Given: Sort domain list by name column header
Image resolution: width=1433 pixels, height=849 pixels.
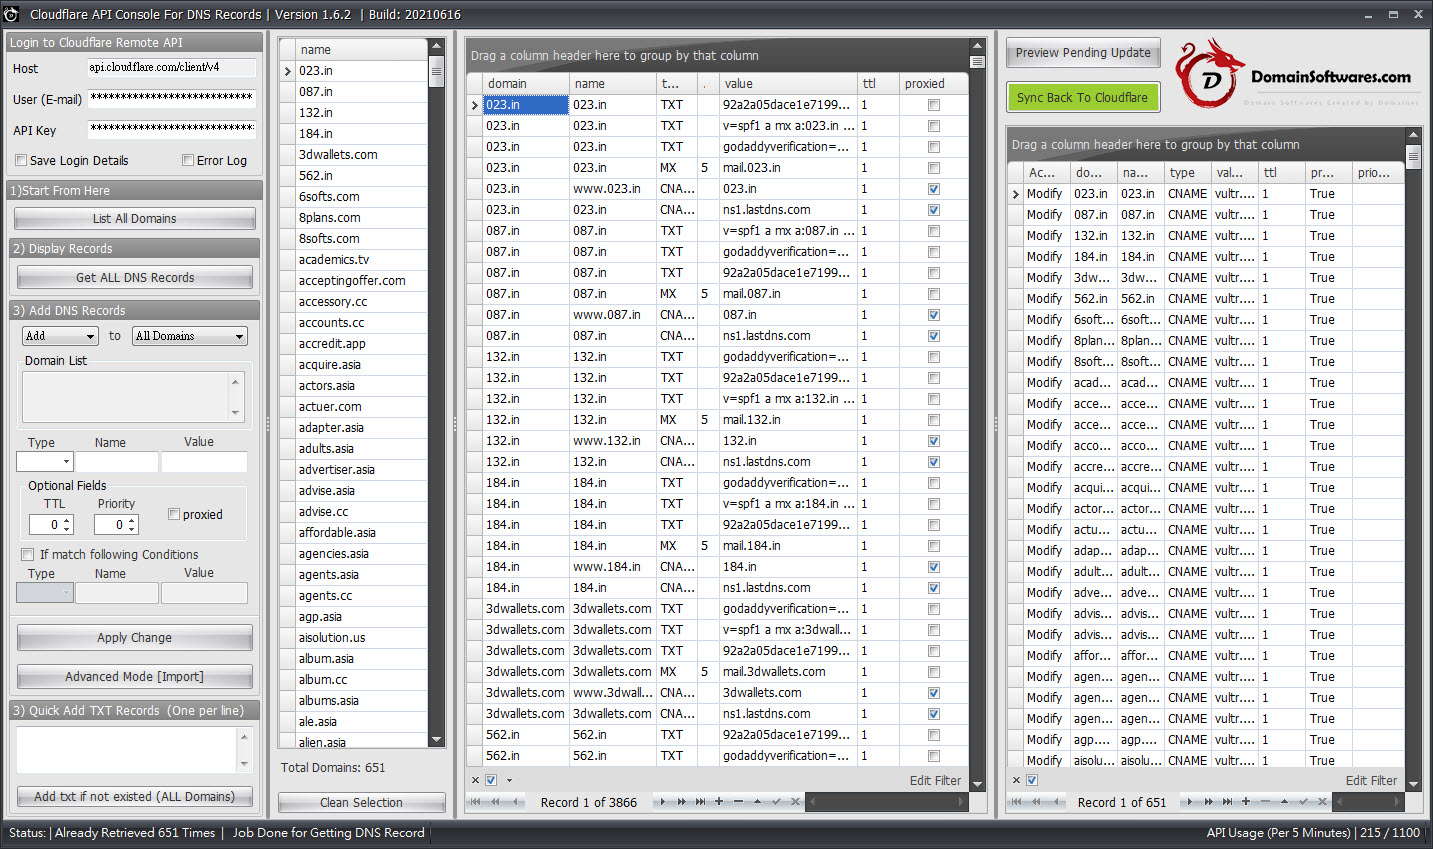Looking at the screenshot, I should coord(361,50).
